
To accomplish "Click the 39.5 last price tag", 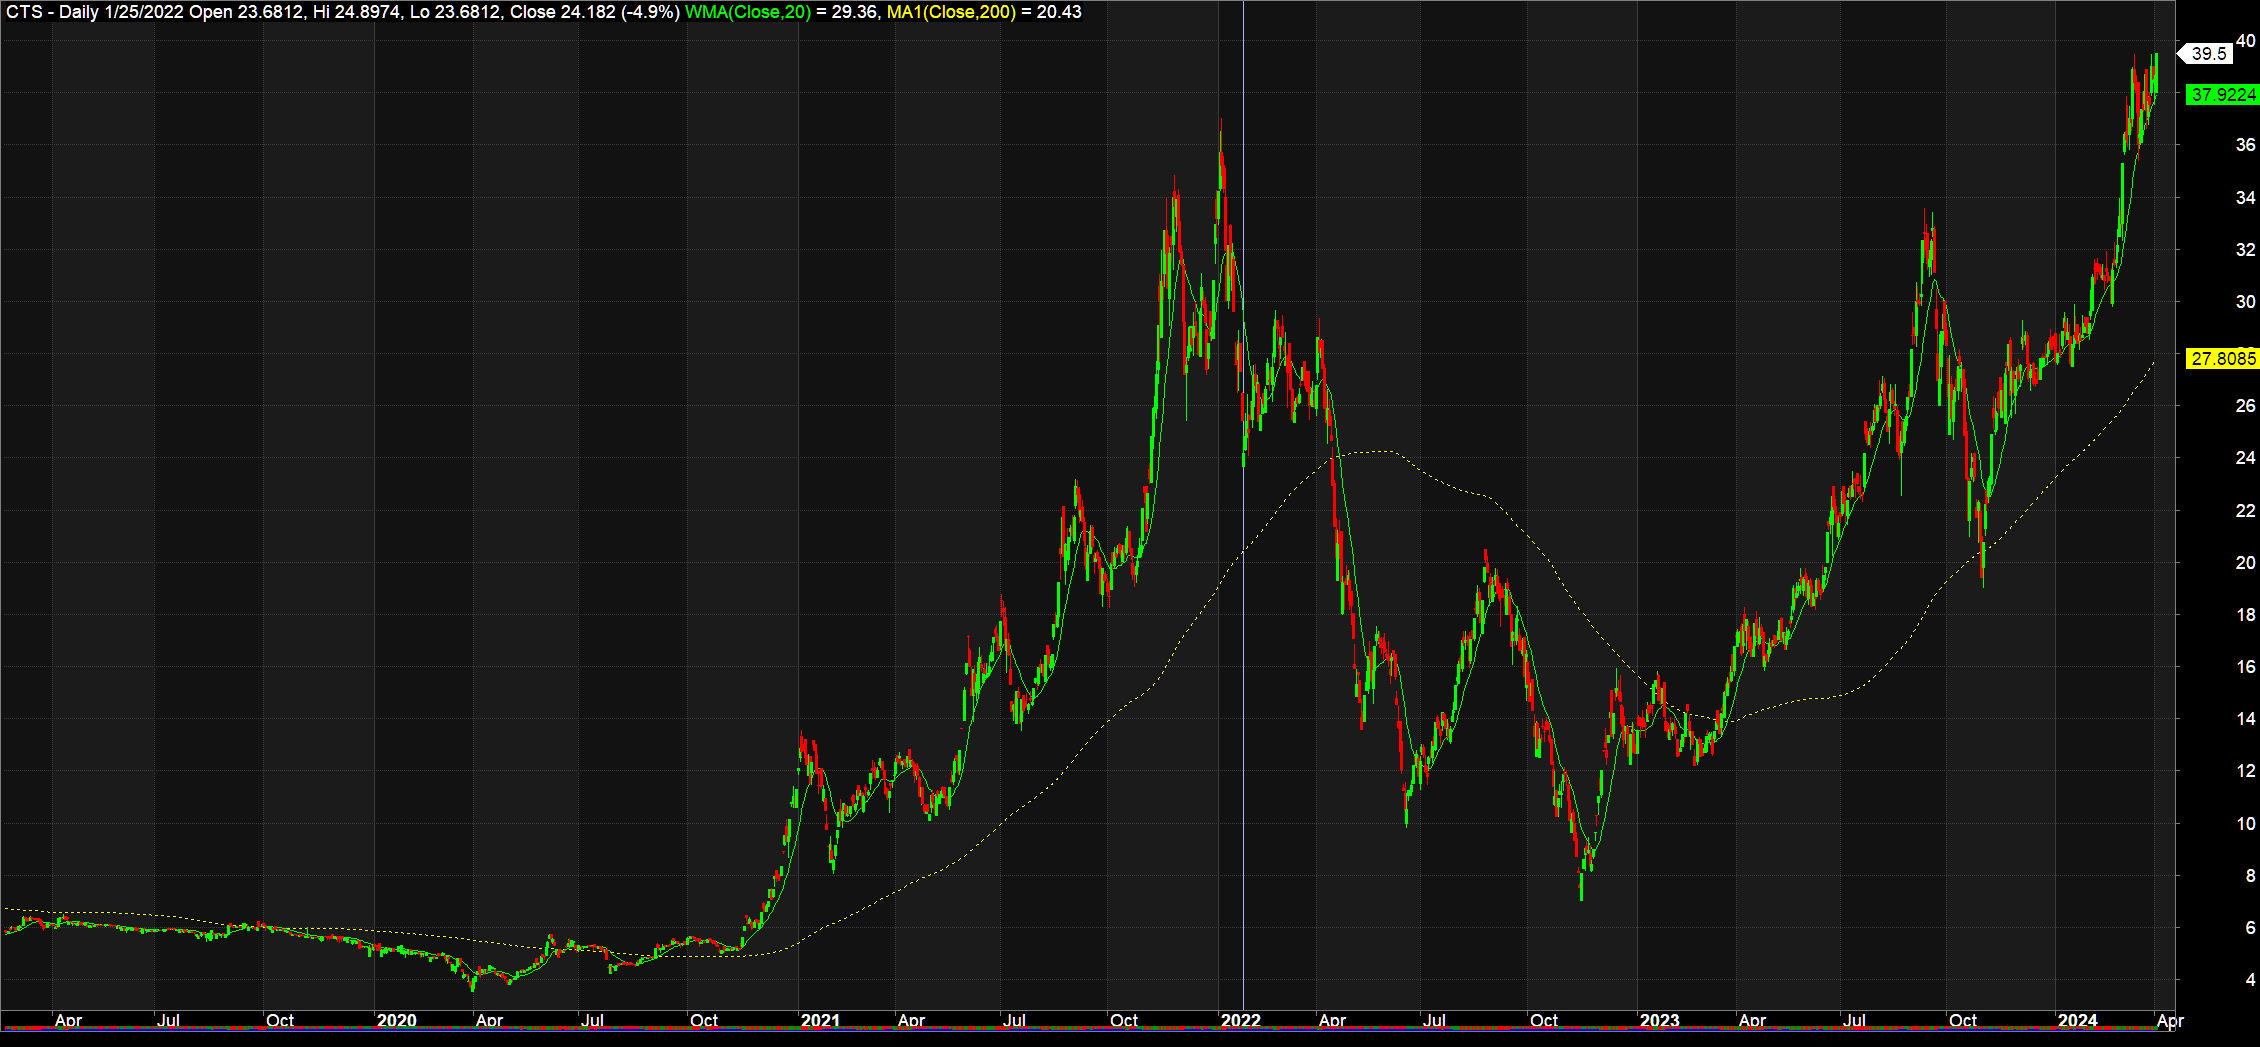I will coord(2209,54).
